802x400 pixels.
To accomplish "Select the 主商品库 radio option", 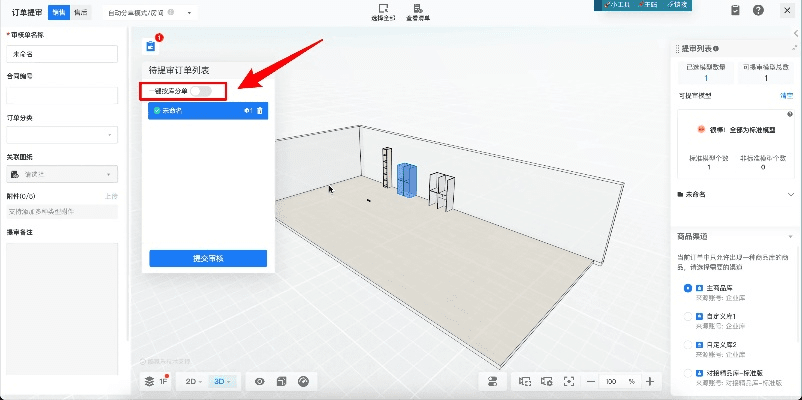I will coord(687,288).
